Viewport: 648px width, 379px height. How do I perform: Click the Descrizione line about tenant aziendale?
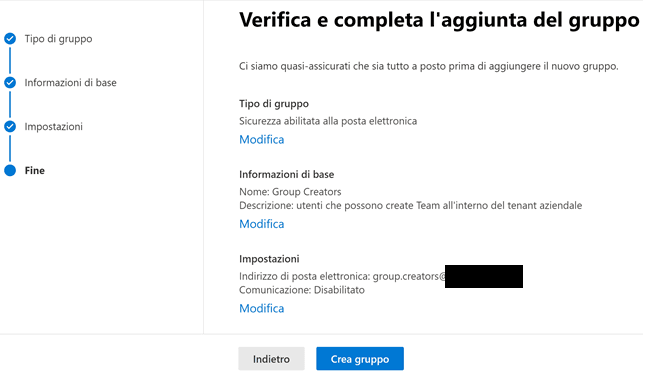[x=410, y=205]
